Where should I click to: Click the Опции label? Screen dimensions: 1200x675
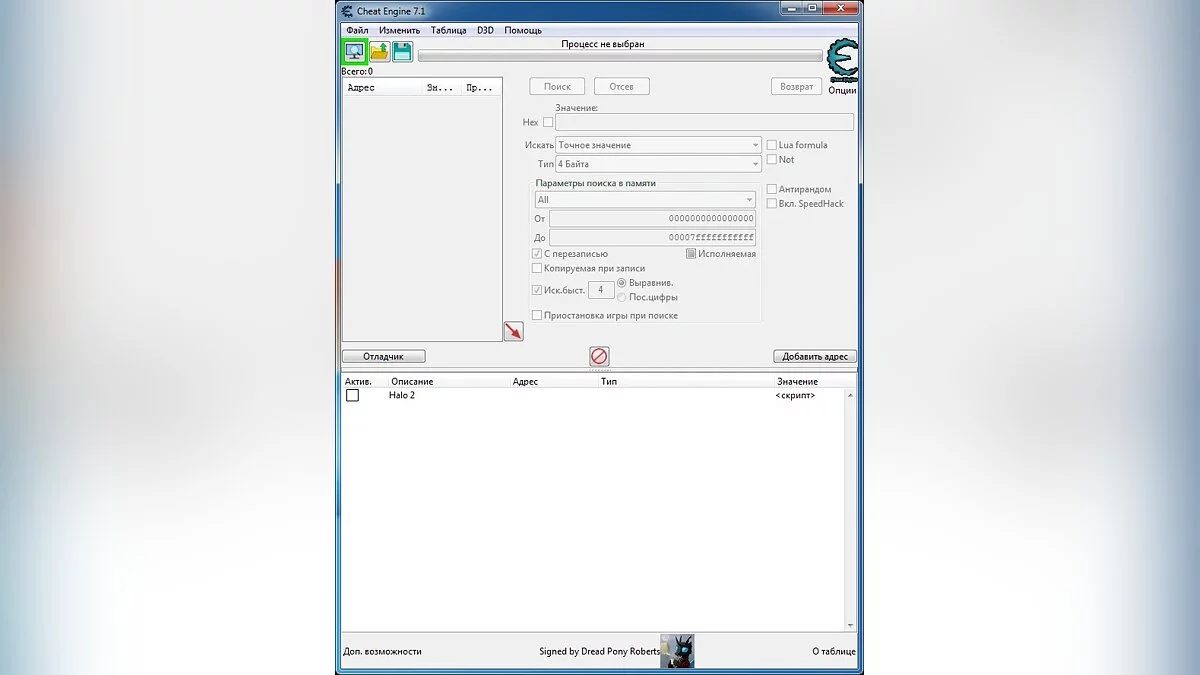coord(843,90)
